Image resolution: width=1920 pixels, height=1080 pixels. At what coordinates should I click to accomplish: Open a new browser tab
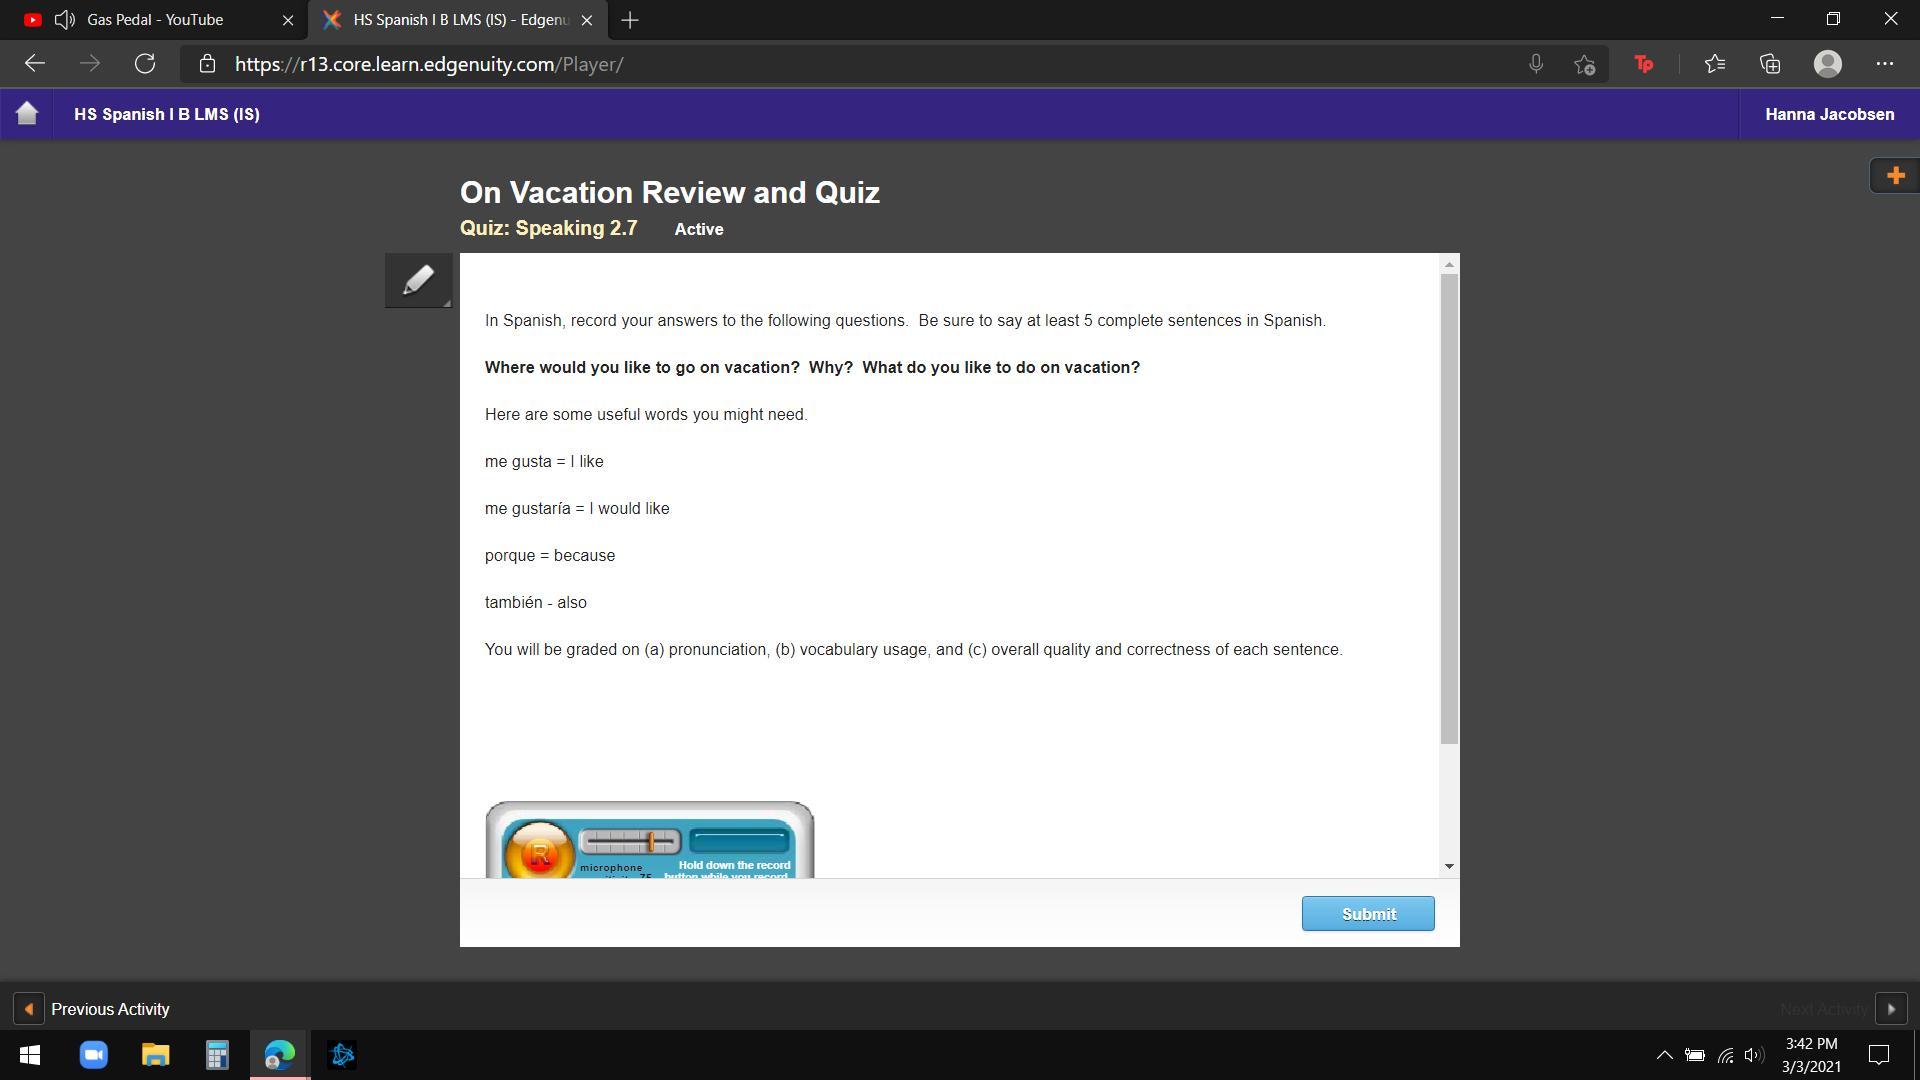tap(630, 20)
